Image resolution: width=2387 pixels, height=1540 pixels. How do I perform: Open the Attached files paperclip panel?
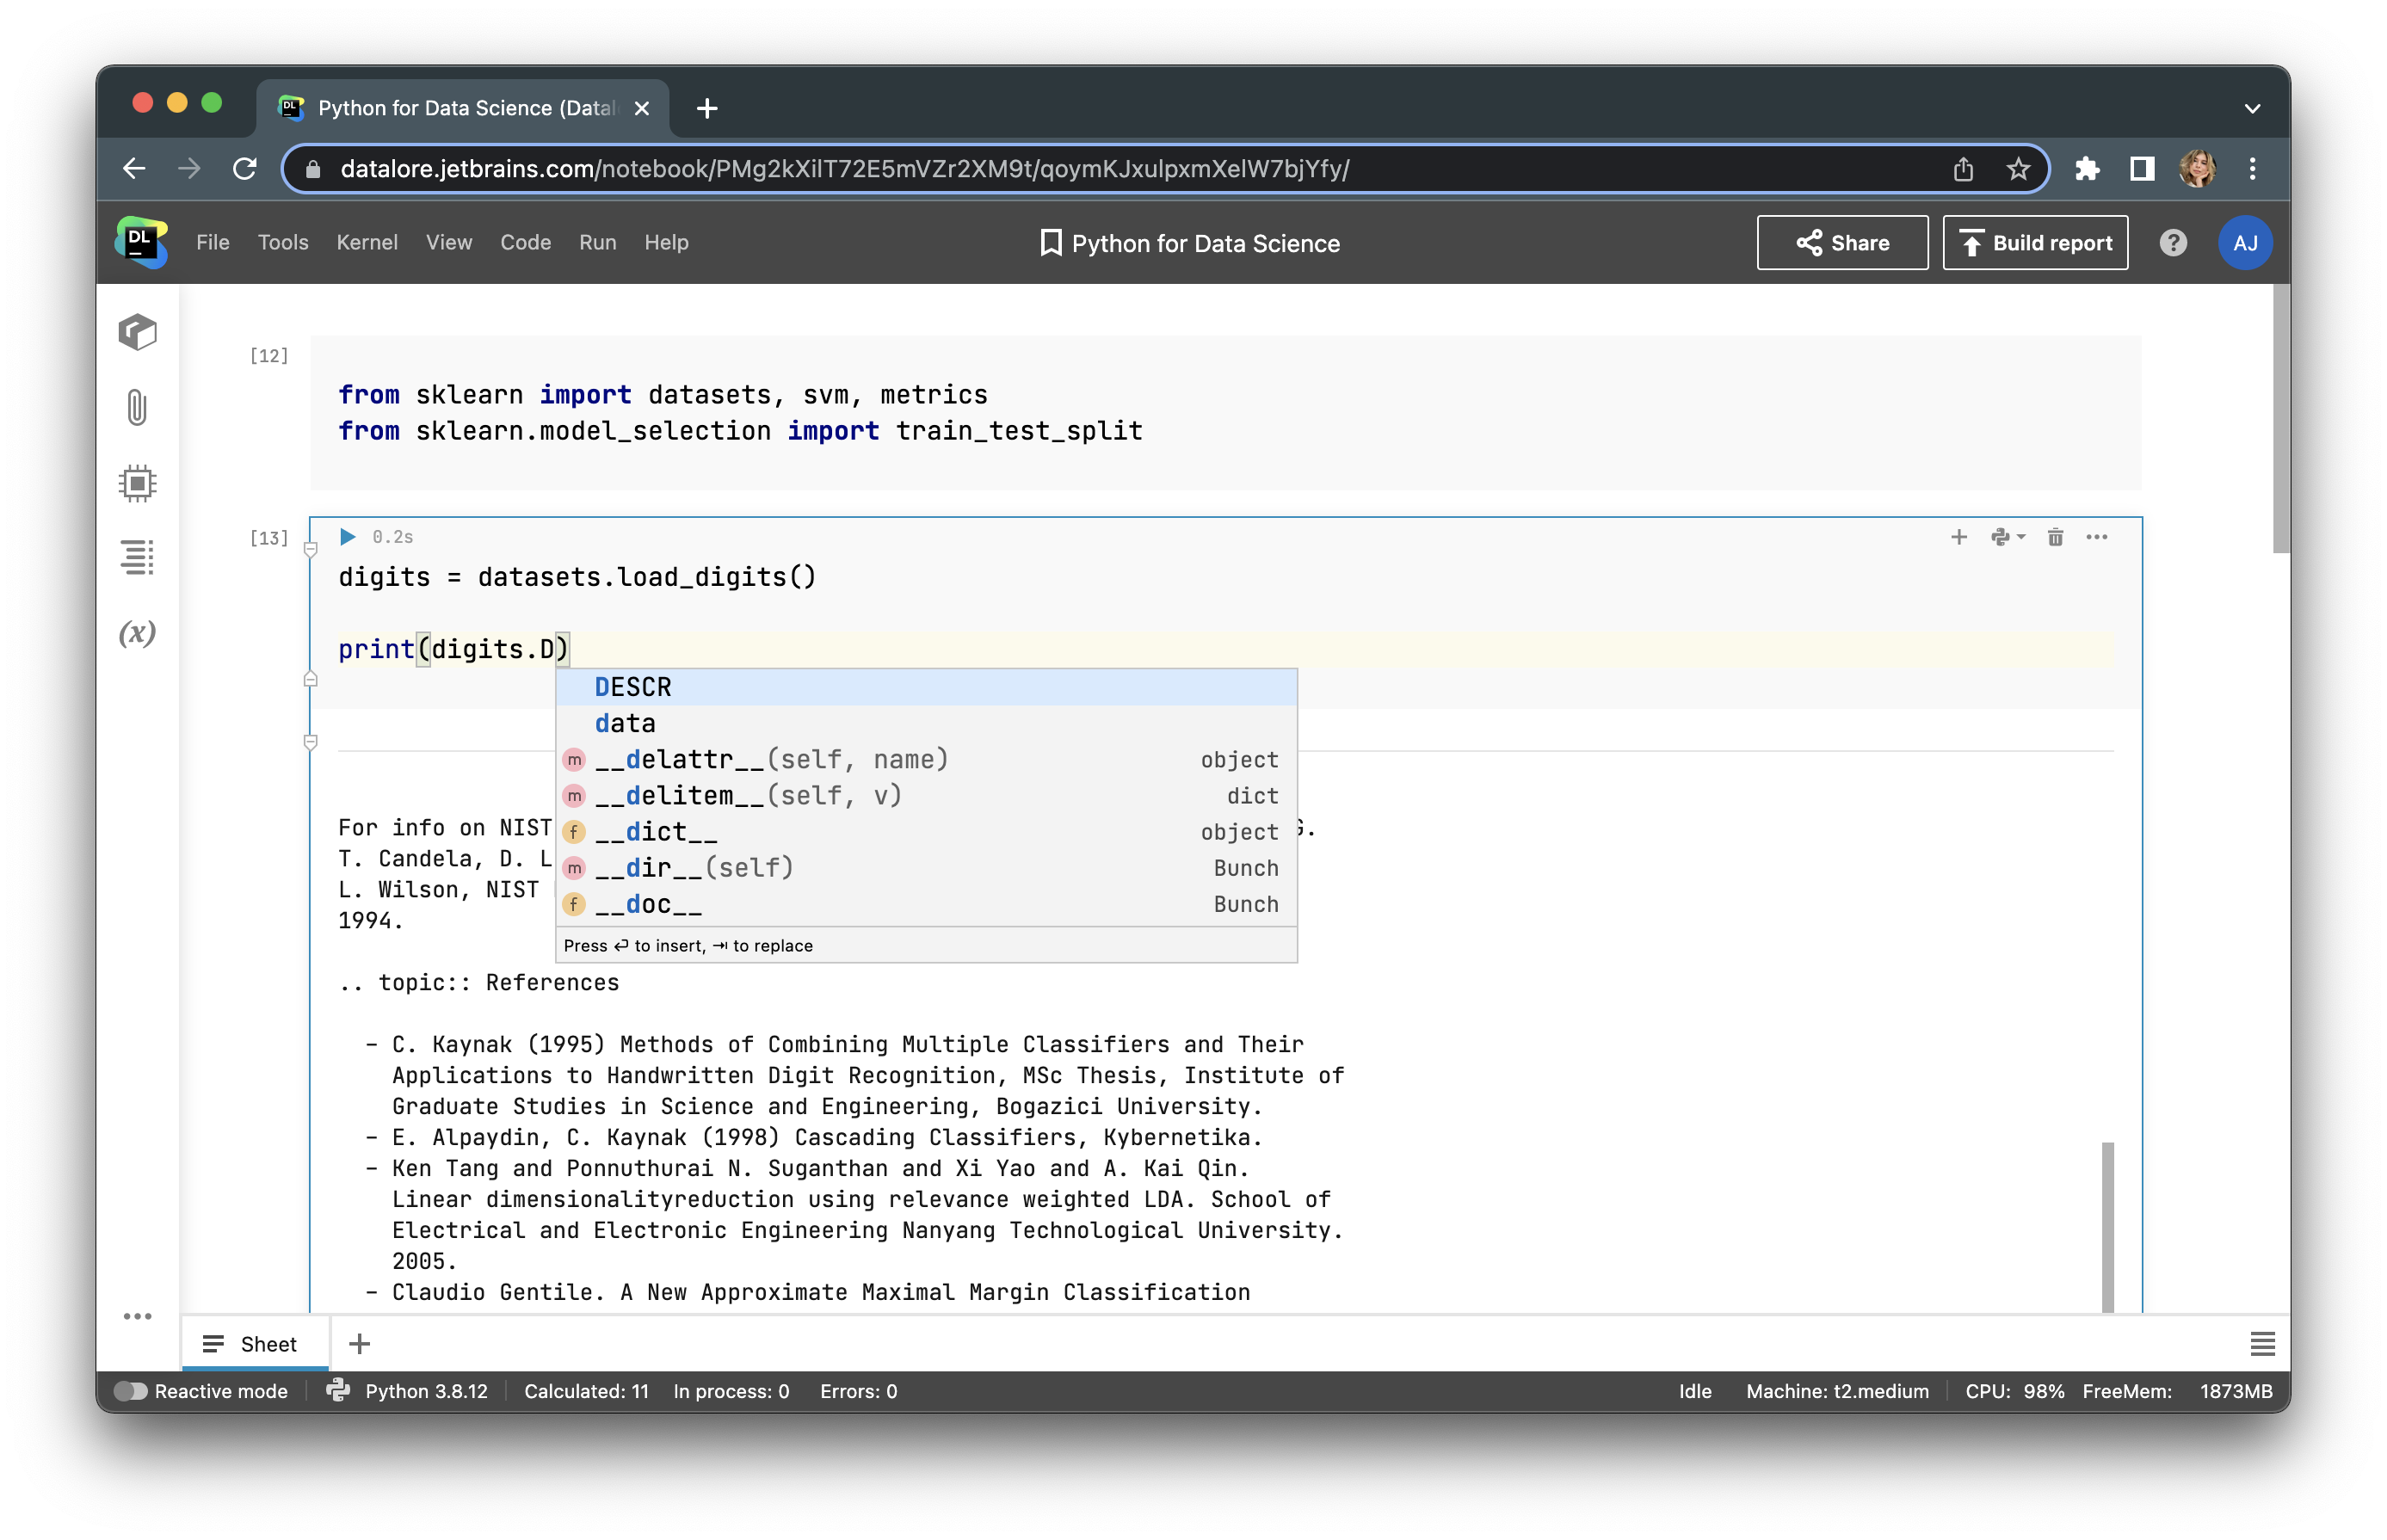coord(138,407)
